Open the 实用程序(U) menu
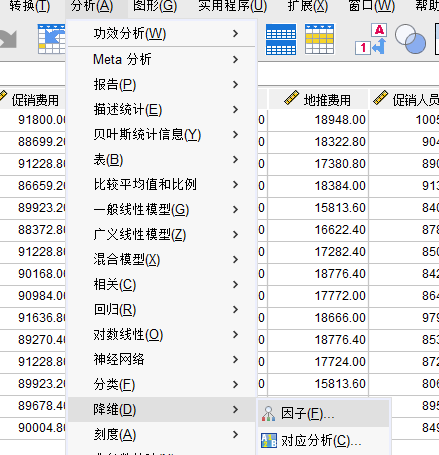Viewport: 439px width, 455px height. [233, 6]
